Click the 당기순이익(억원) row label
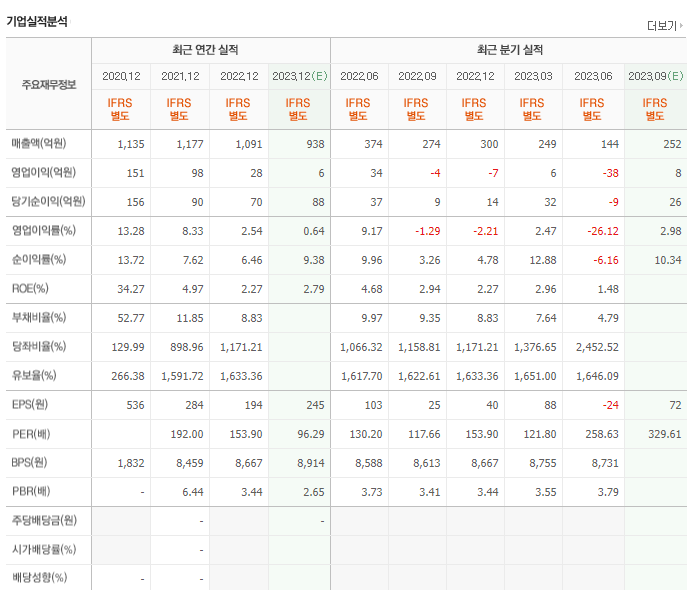692x590 pixels. 49,201
